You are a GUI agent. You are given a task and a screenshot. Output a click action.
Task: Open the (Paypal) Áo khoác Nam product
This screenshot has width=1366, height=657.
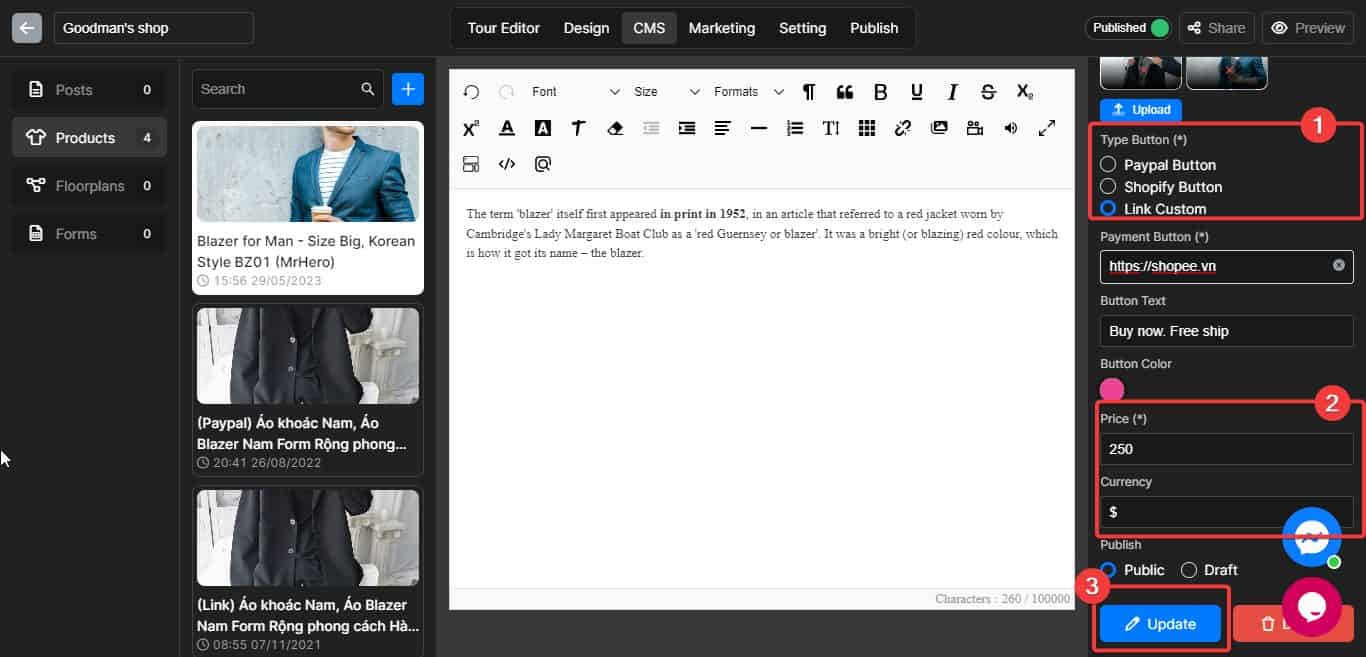[x=308, y=390]
